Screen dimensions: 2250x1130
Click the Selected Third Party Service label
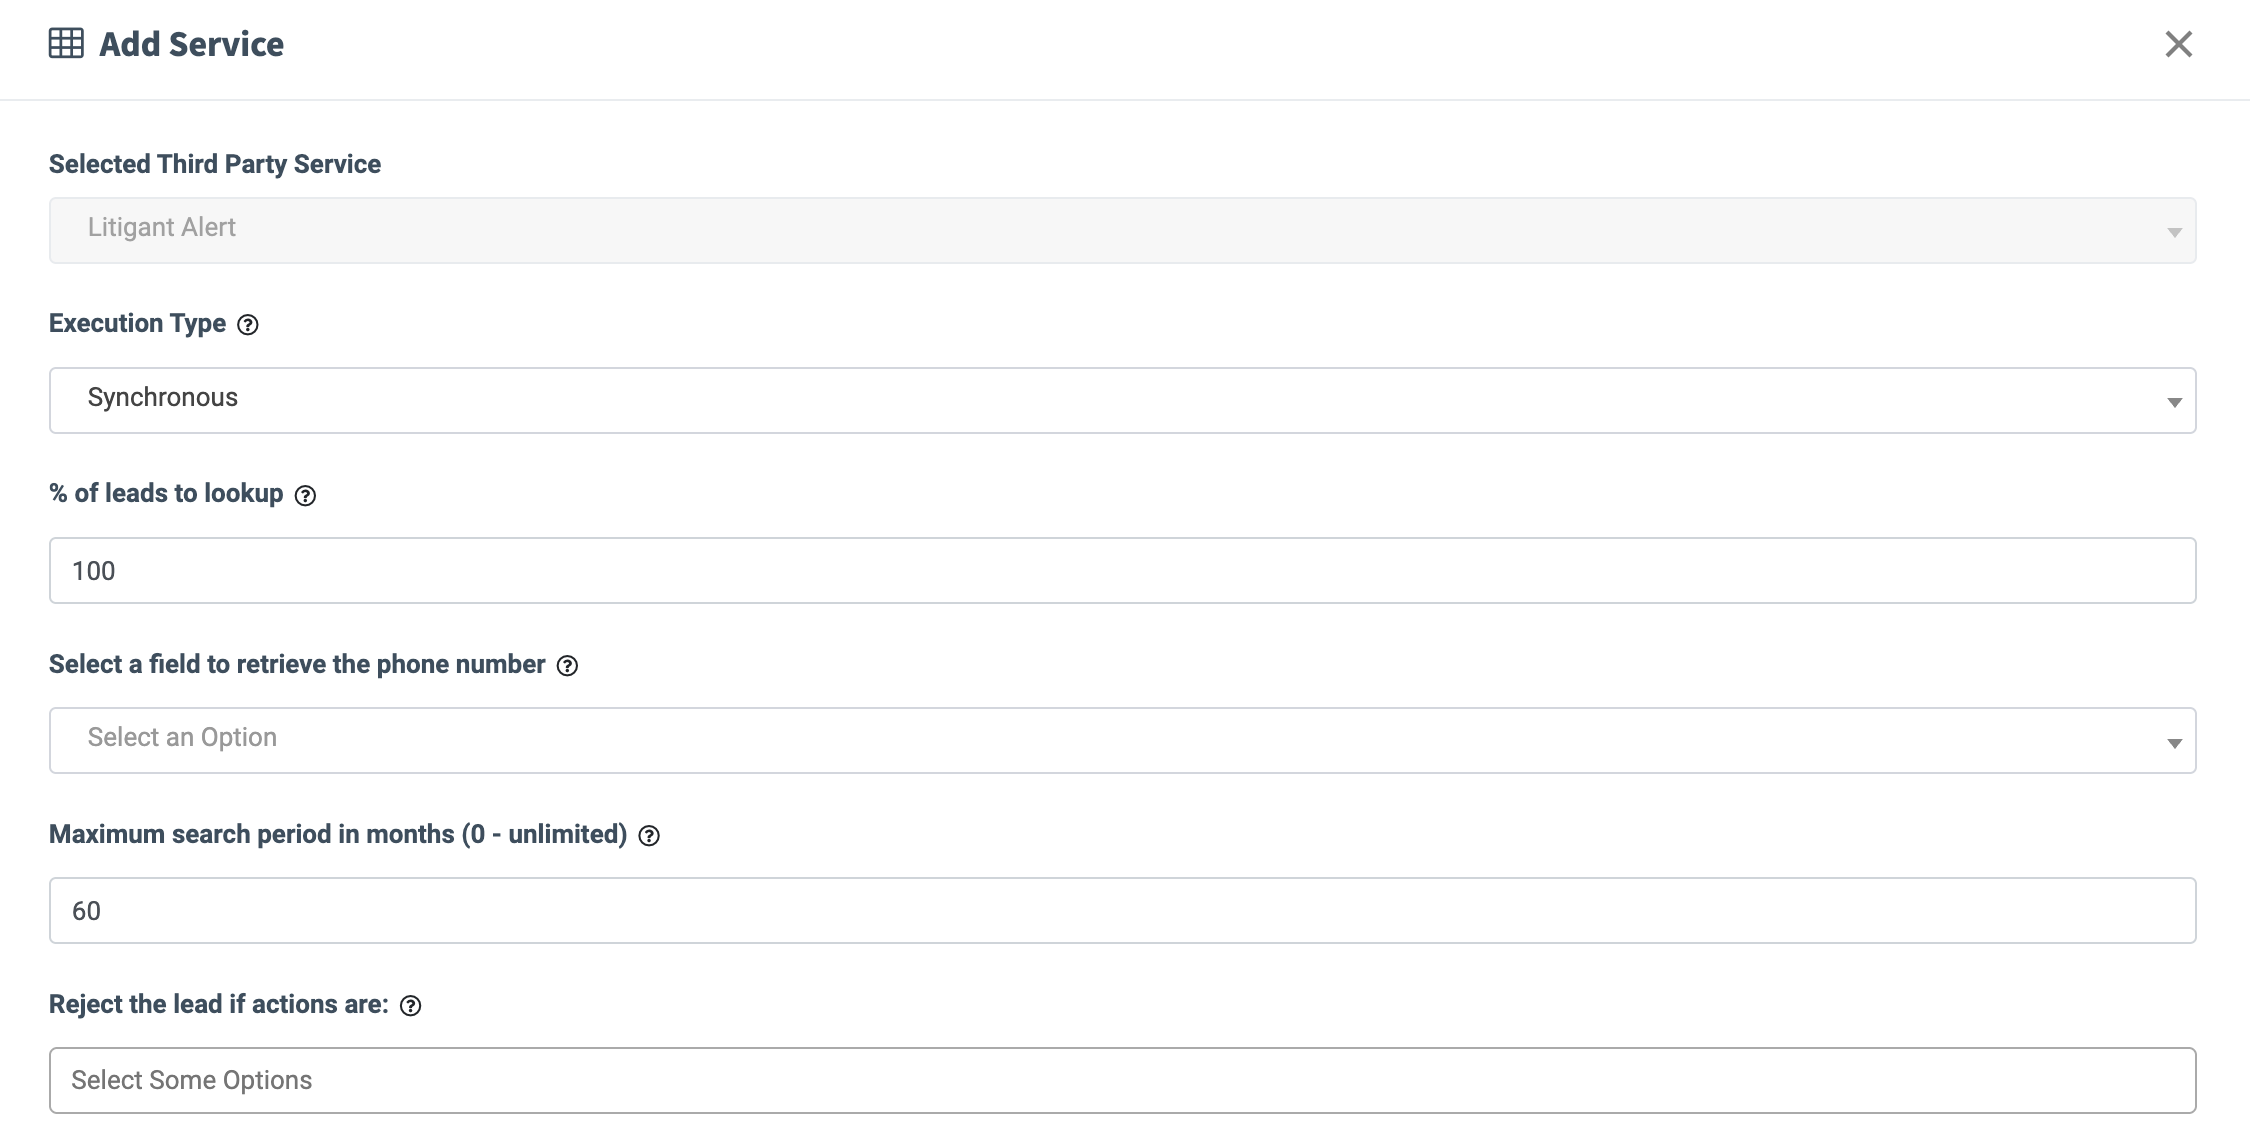pos(215,164)
